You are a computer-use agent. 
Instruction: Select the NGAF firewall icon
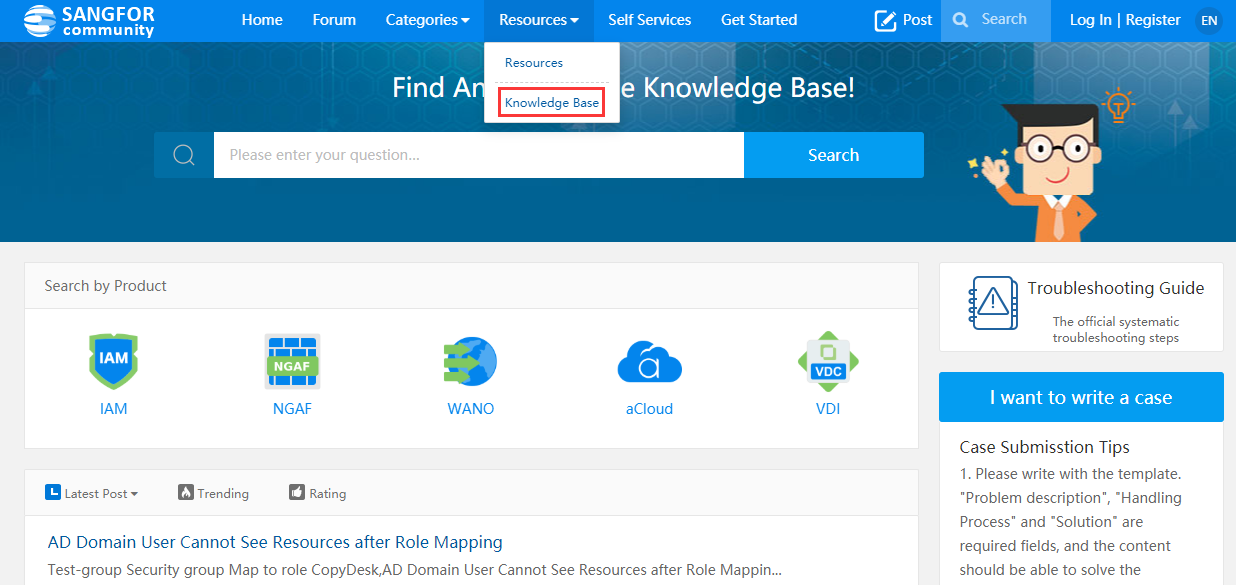pos(292,361)
